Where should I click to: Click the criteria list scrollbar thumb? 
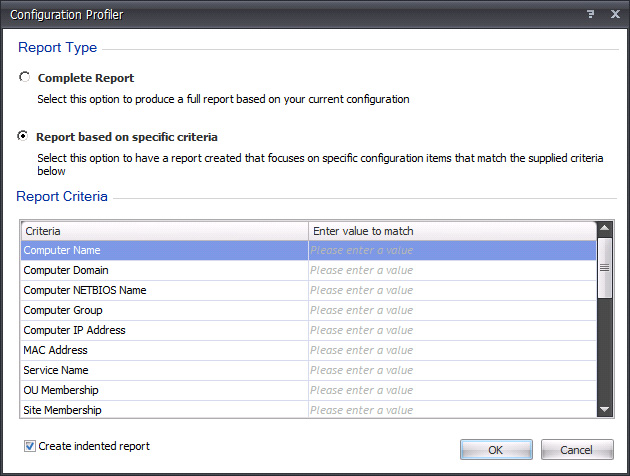pos(604,267)
